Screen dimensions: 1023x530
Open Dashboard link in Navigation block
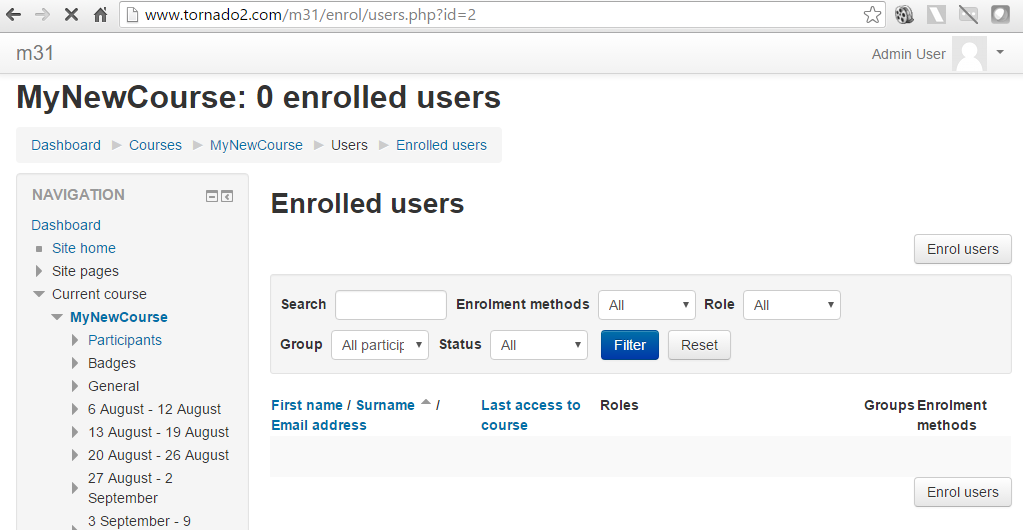click(66, 225)
